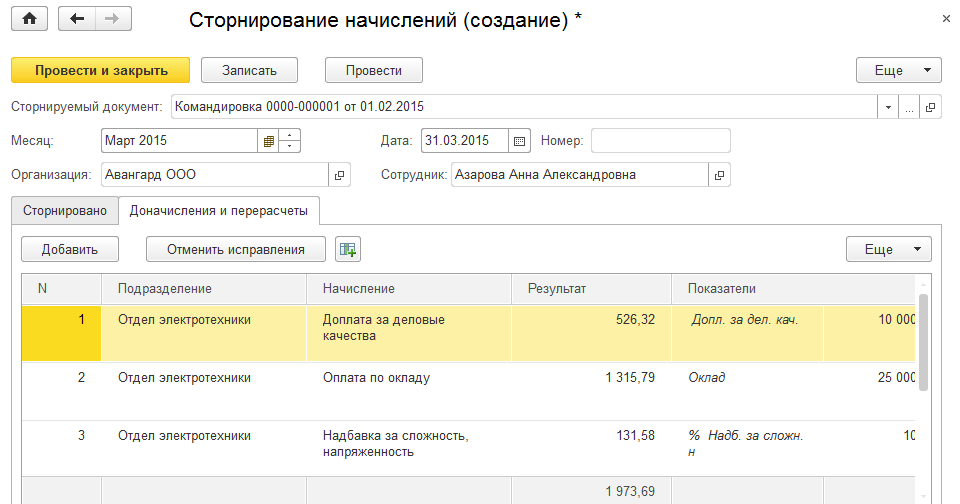Open the table's Еще dropdown menu
This screenshot has width=960, height=504.
[x=888, y=249]
